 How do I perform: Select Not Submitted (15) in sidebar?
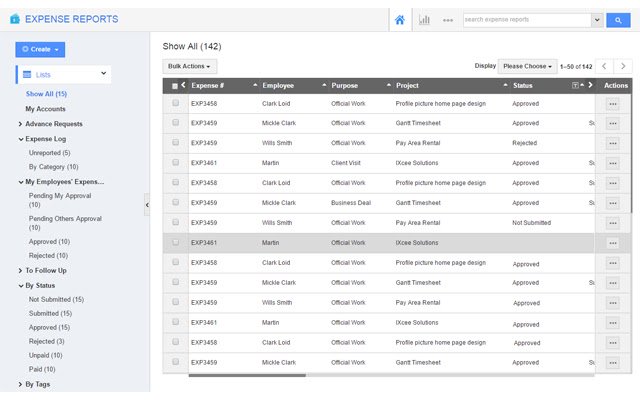56,300
